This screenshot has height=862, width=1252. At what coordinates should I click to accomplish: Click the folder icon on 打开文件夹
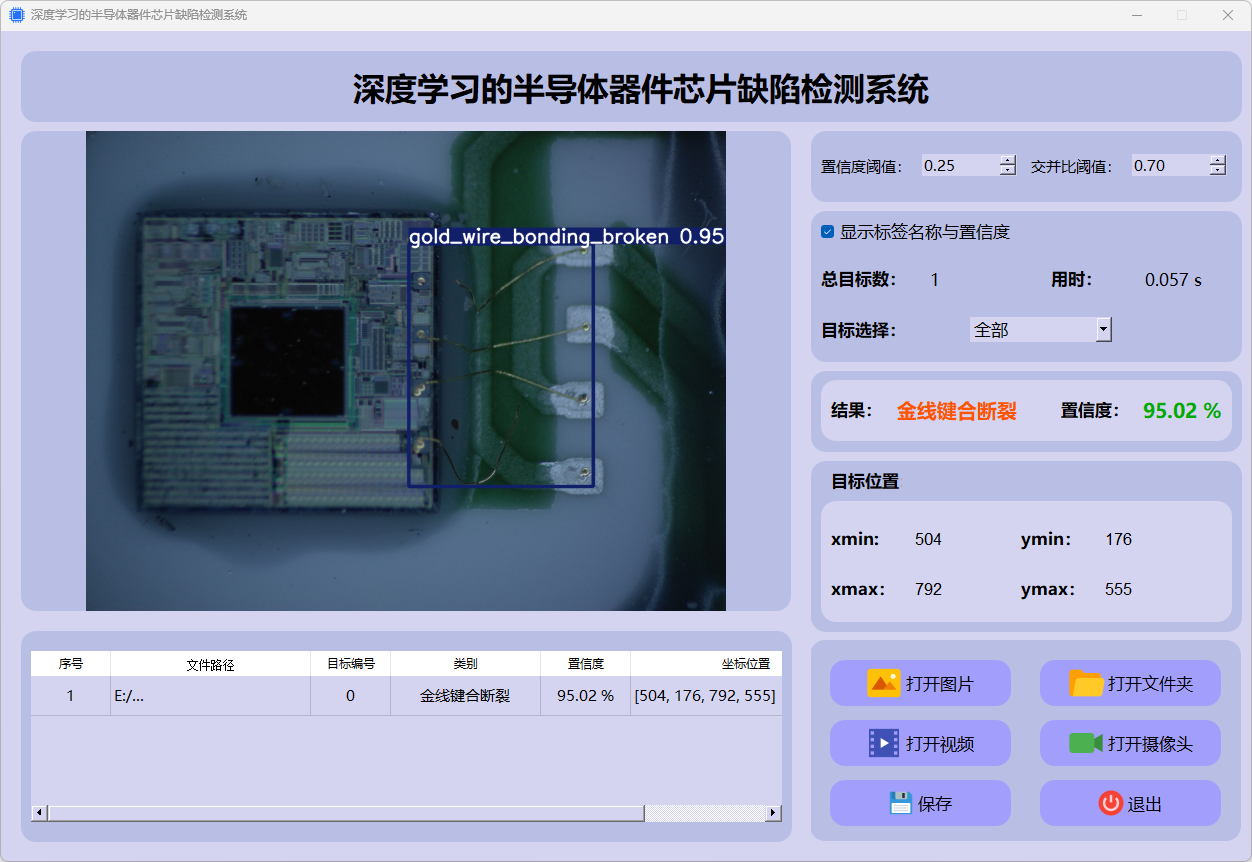pos(1086,684)
